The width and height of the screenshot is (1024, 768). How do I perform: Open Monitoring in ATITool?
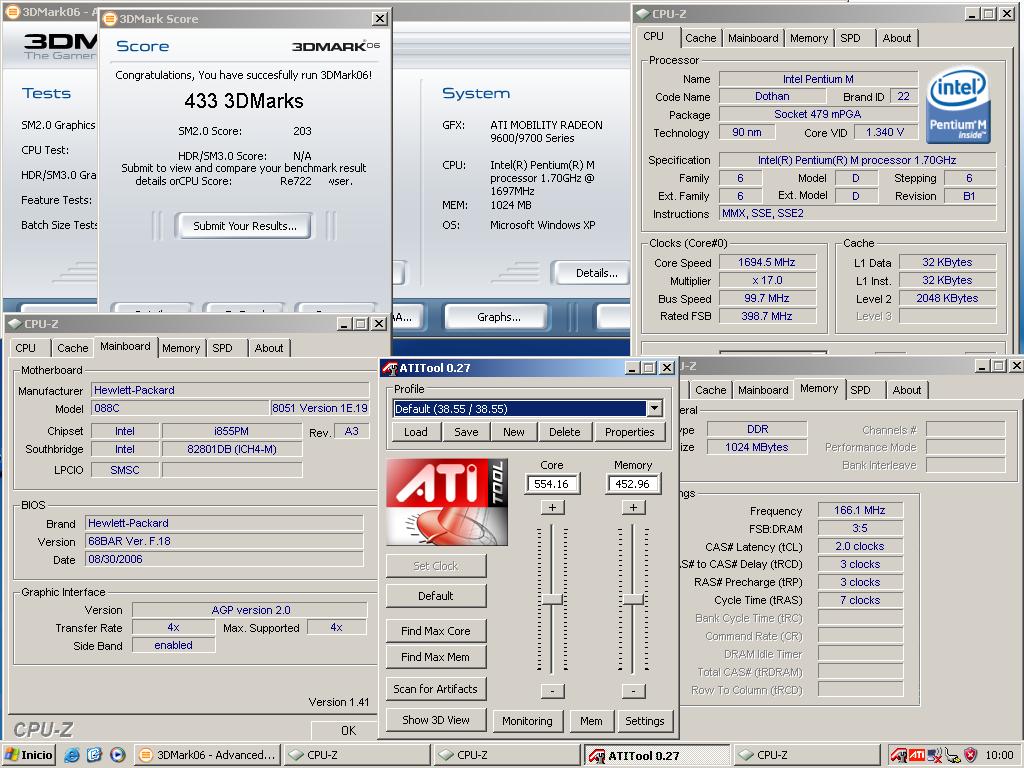527,721
